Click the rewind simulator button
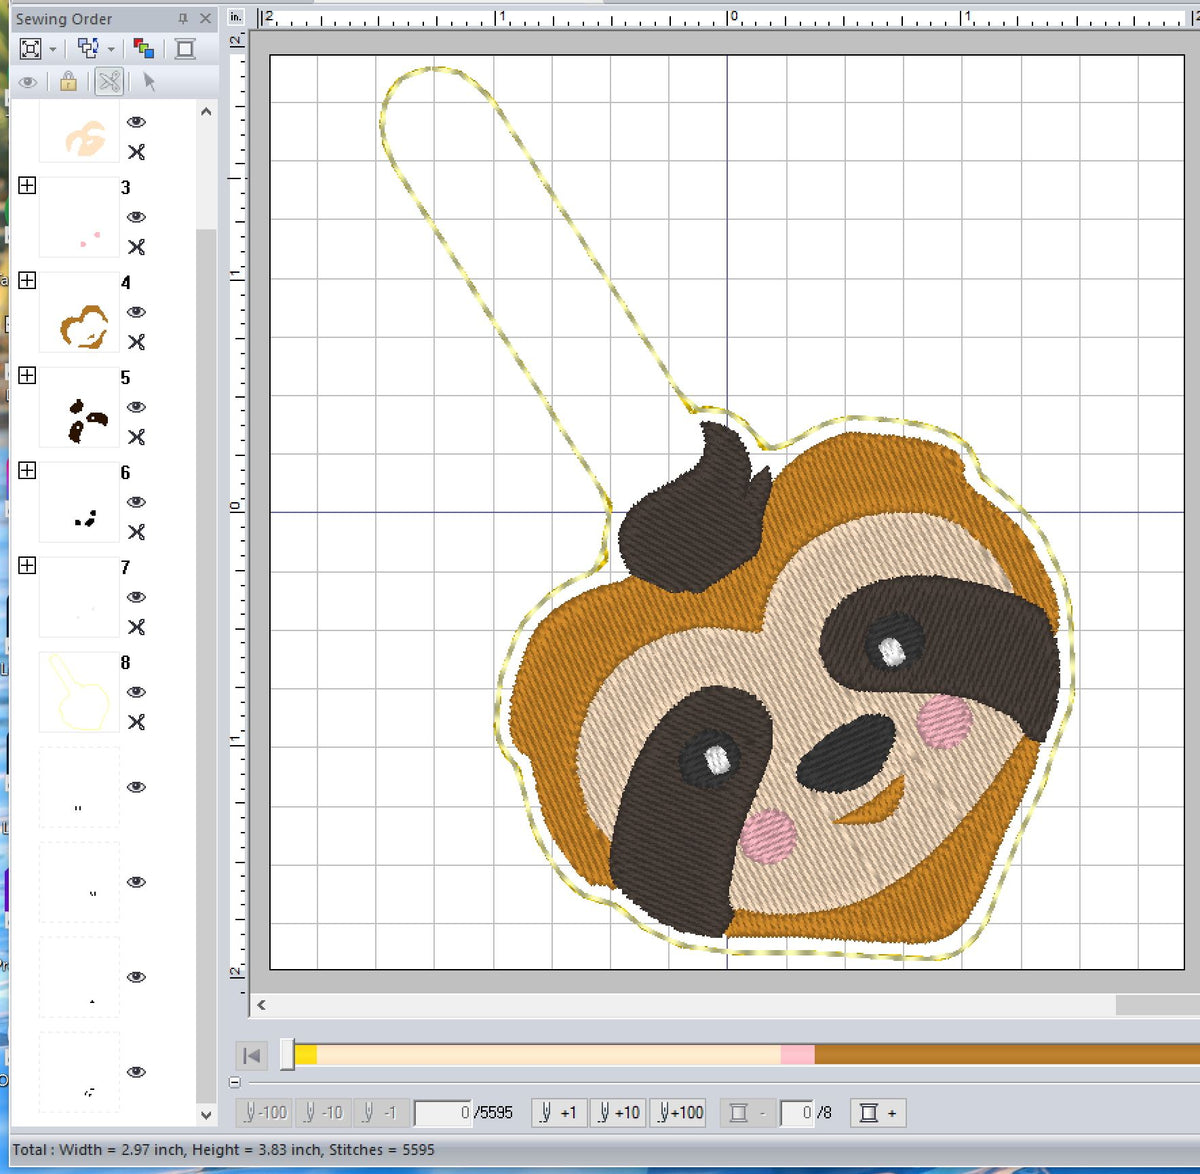 coord(251,1055)
